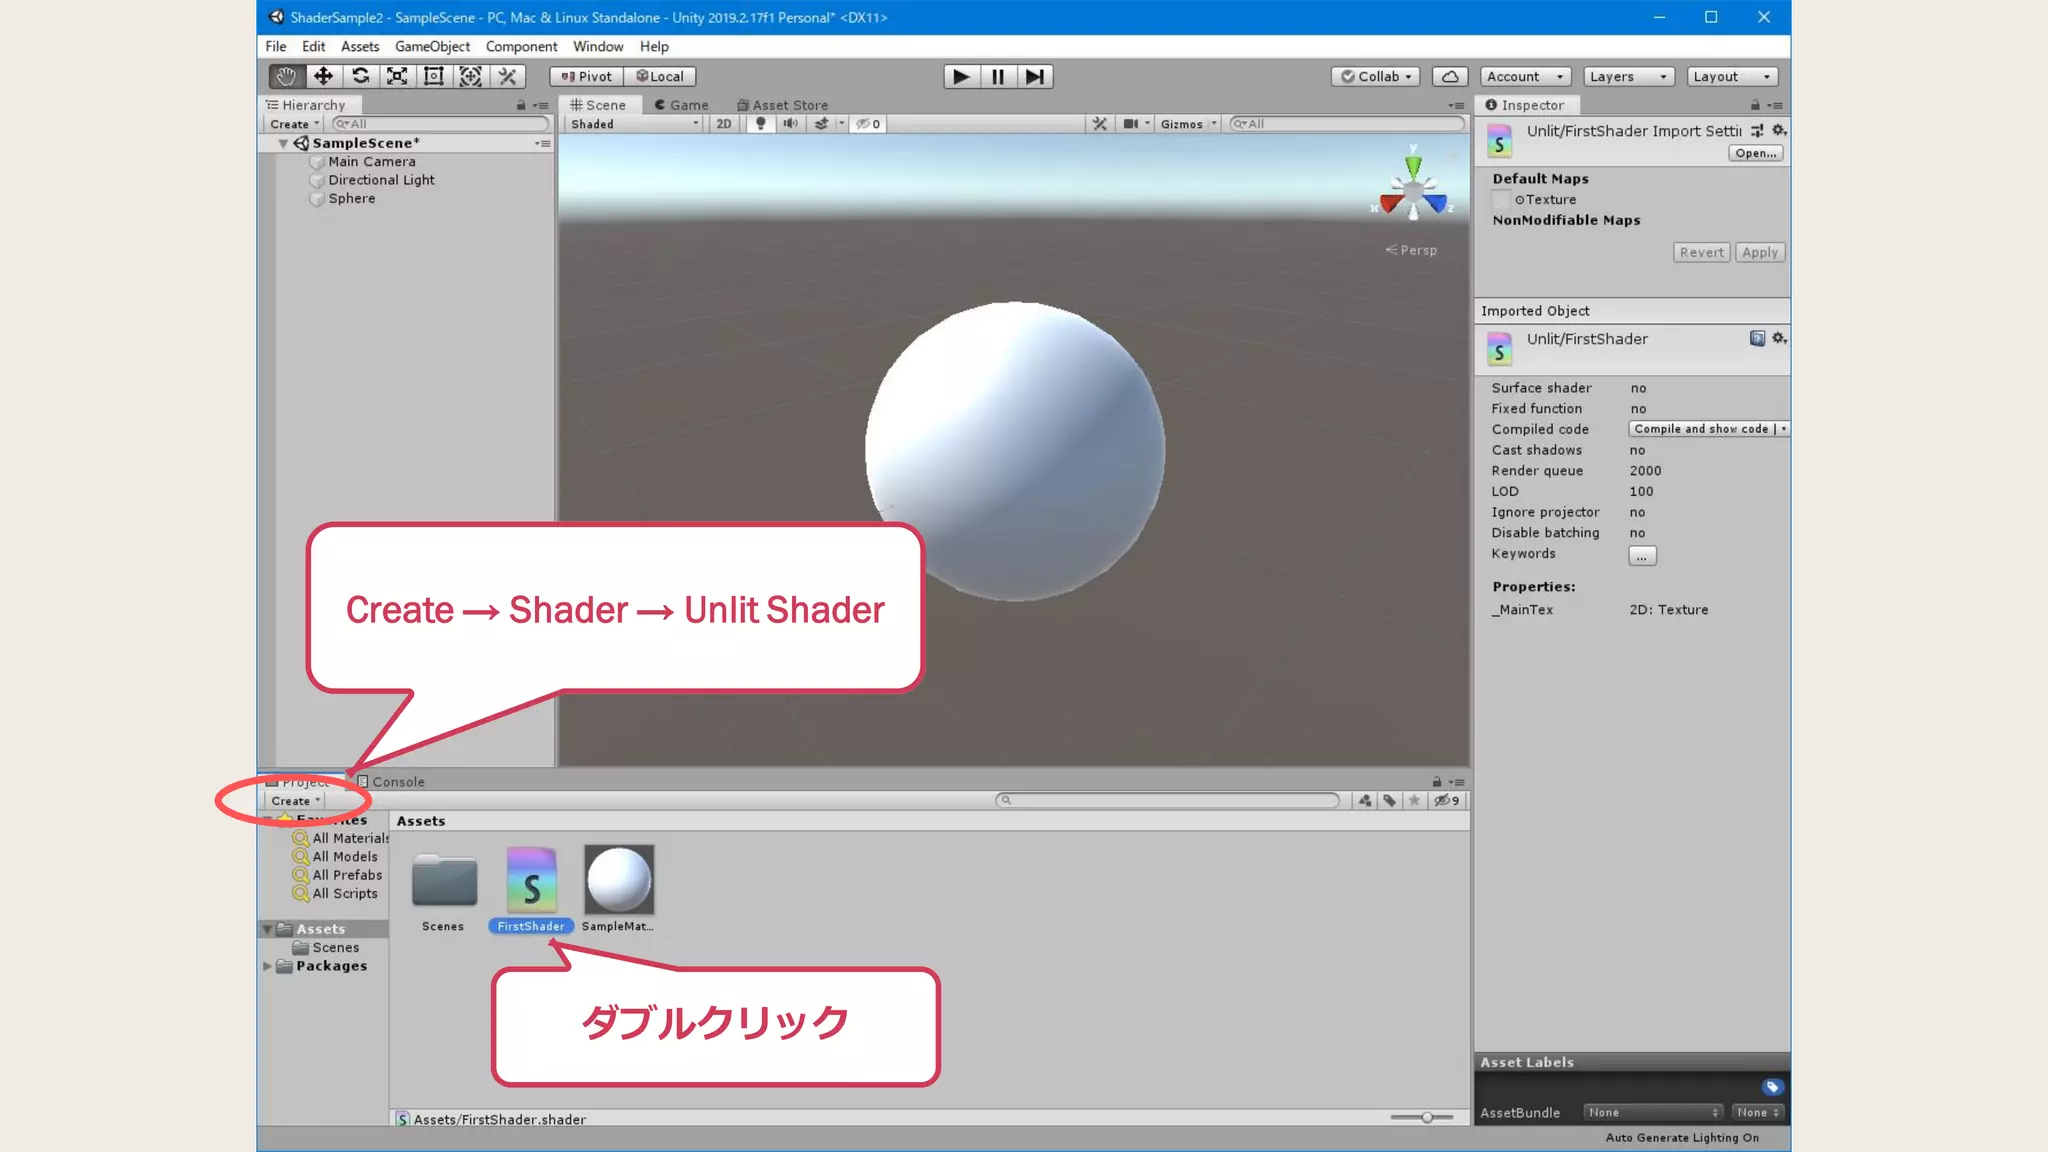Open the Layers dropdown

[x=1628, y=76]
